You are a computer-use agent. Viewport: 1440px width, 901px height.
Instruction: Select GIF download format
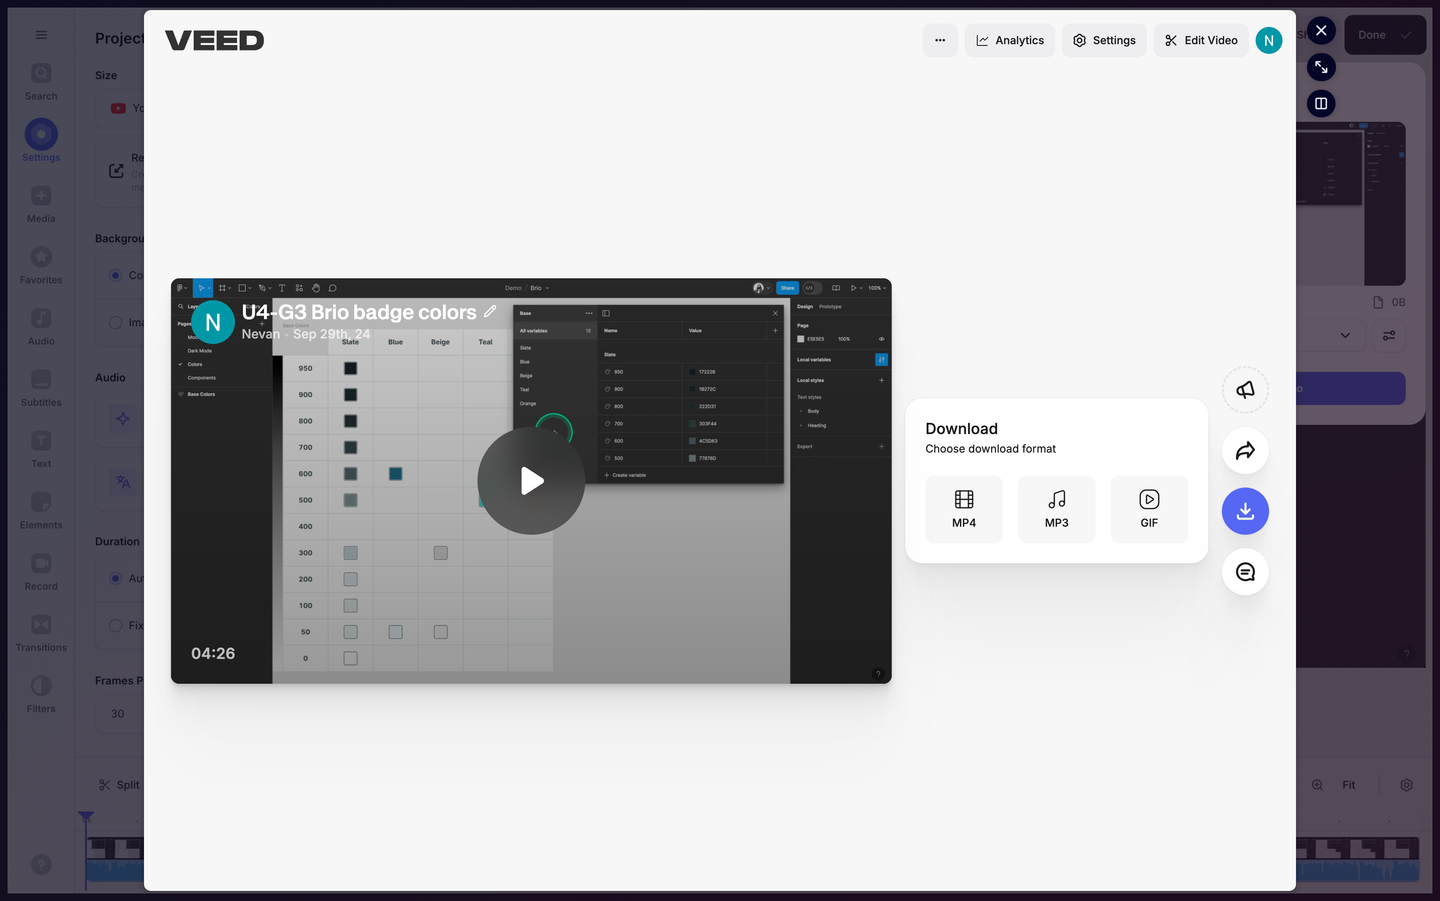(1149, 509)
